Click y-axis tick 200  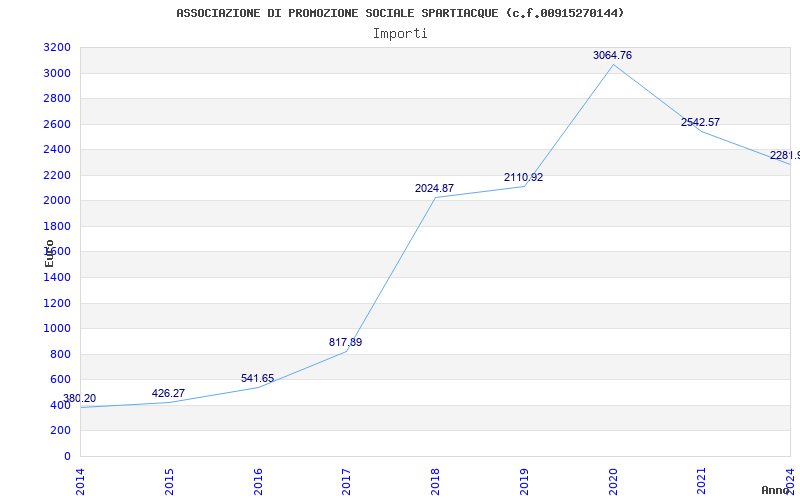(x=61, y=431)
